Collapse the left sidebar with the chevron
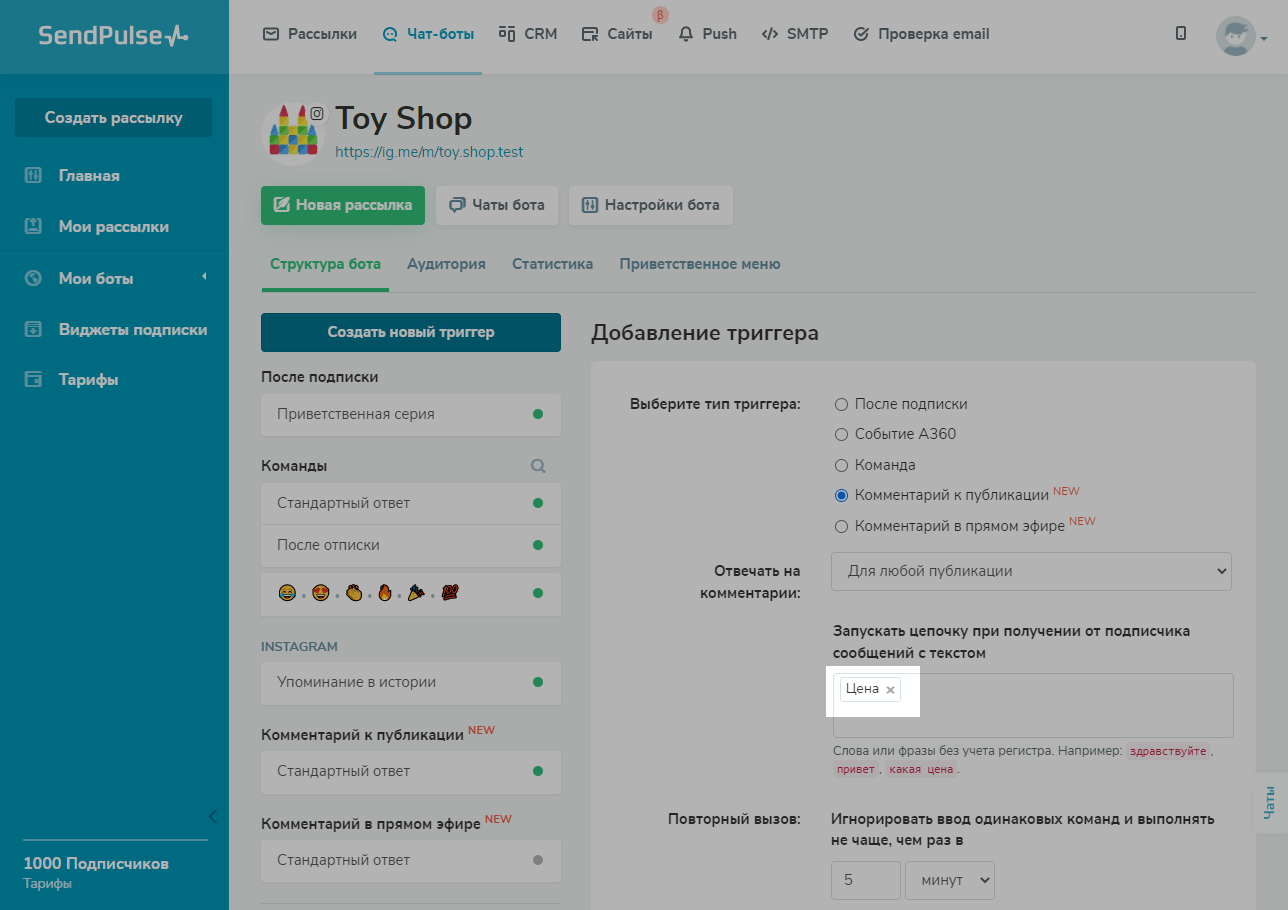Screen dimensions: 1288x910 coord(212,816)
